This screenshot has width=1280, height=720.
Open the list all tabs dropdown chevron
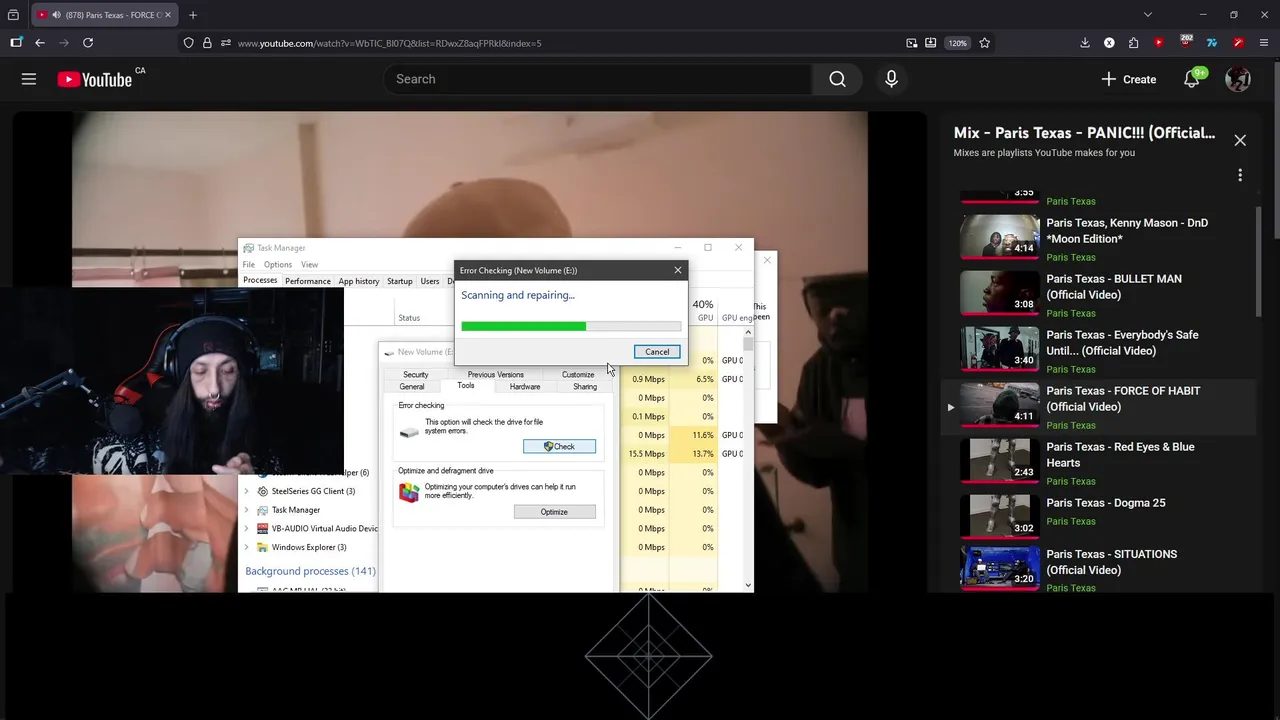tap(1148, 15)
